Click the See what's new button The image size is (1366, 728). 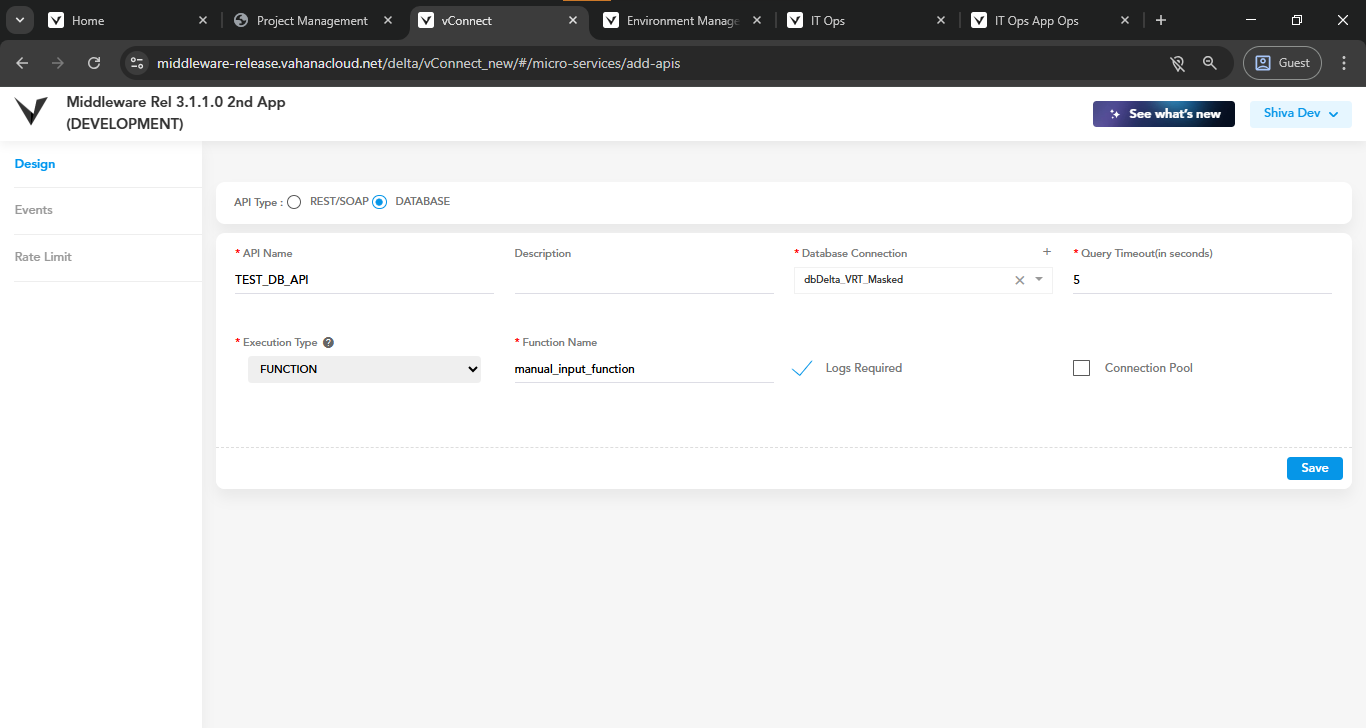pyautogui.click(x=1164, y=114)
